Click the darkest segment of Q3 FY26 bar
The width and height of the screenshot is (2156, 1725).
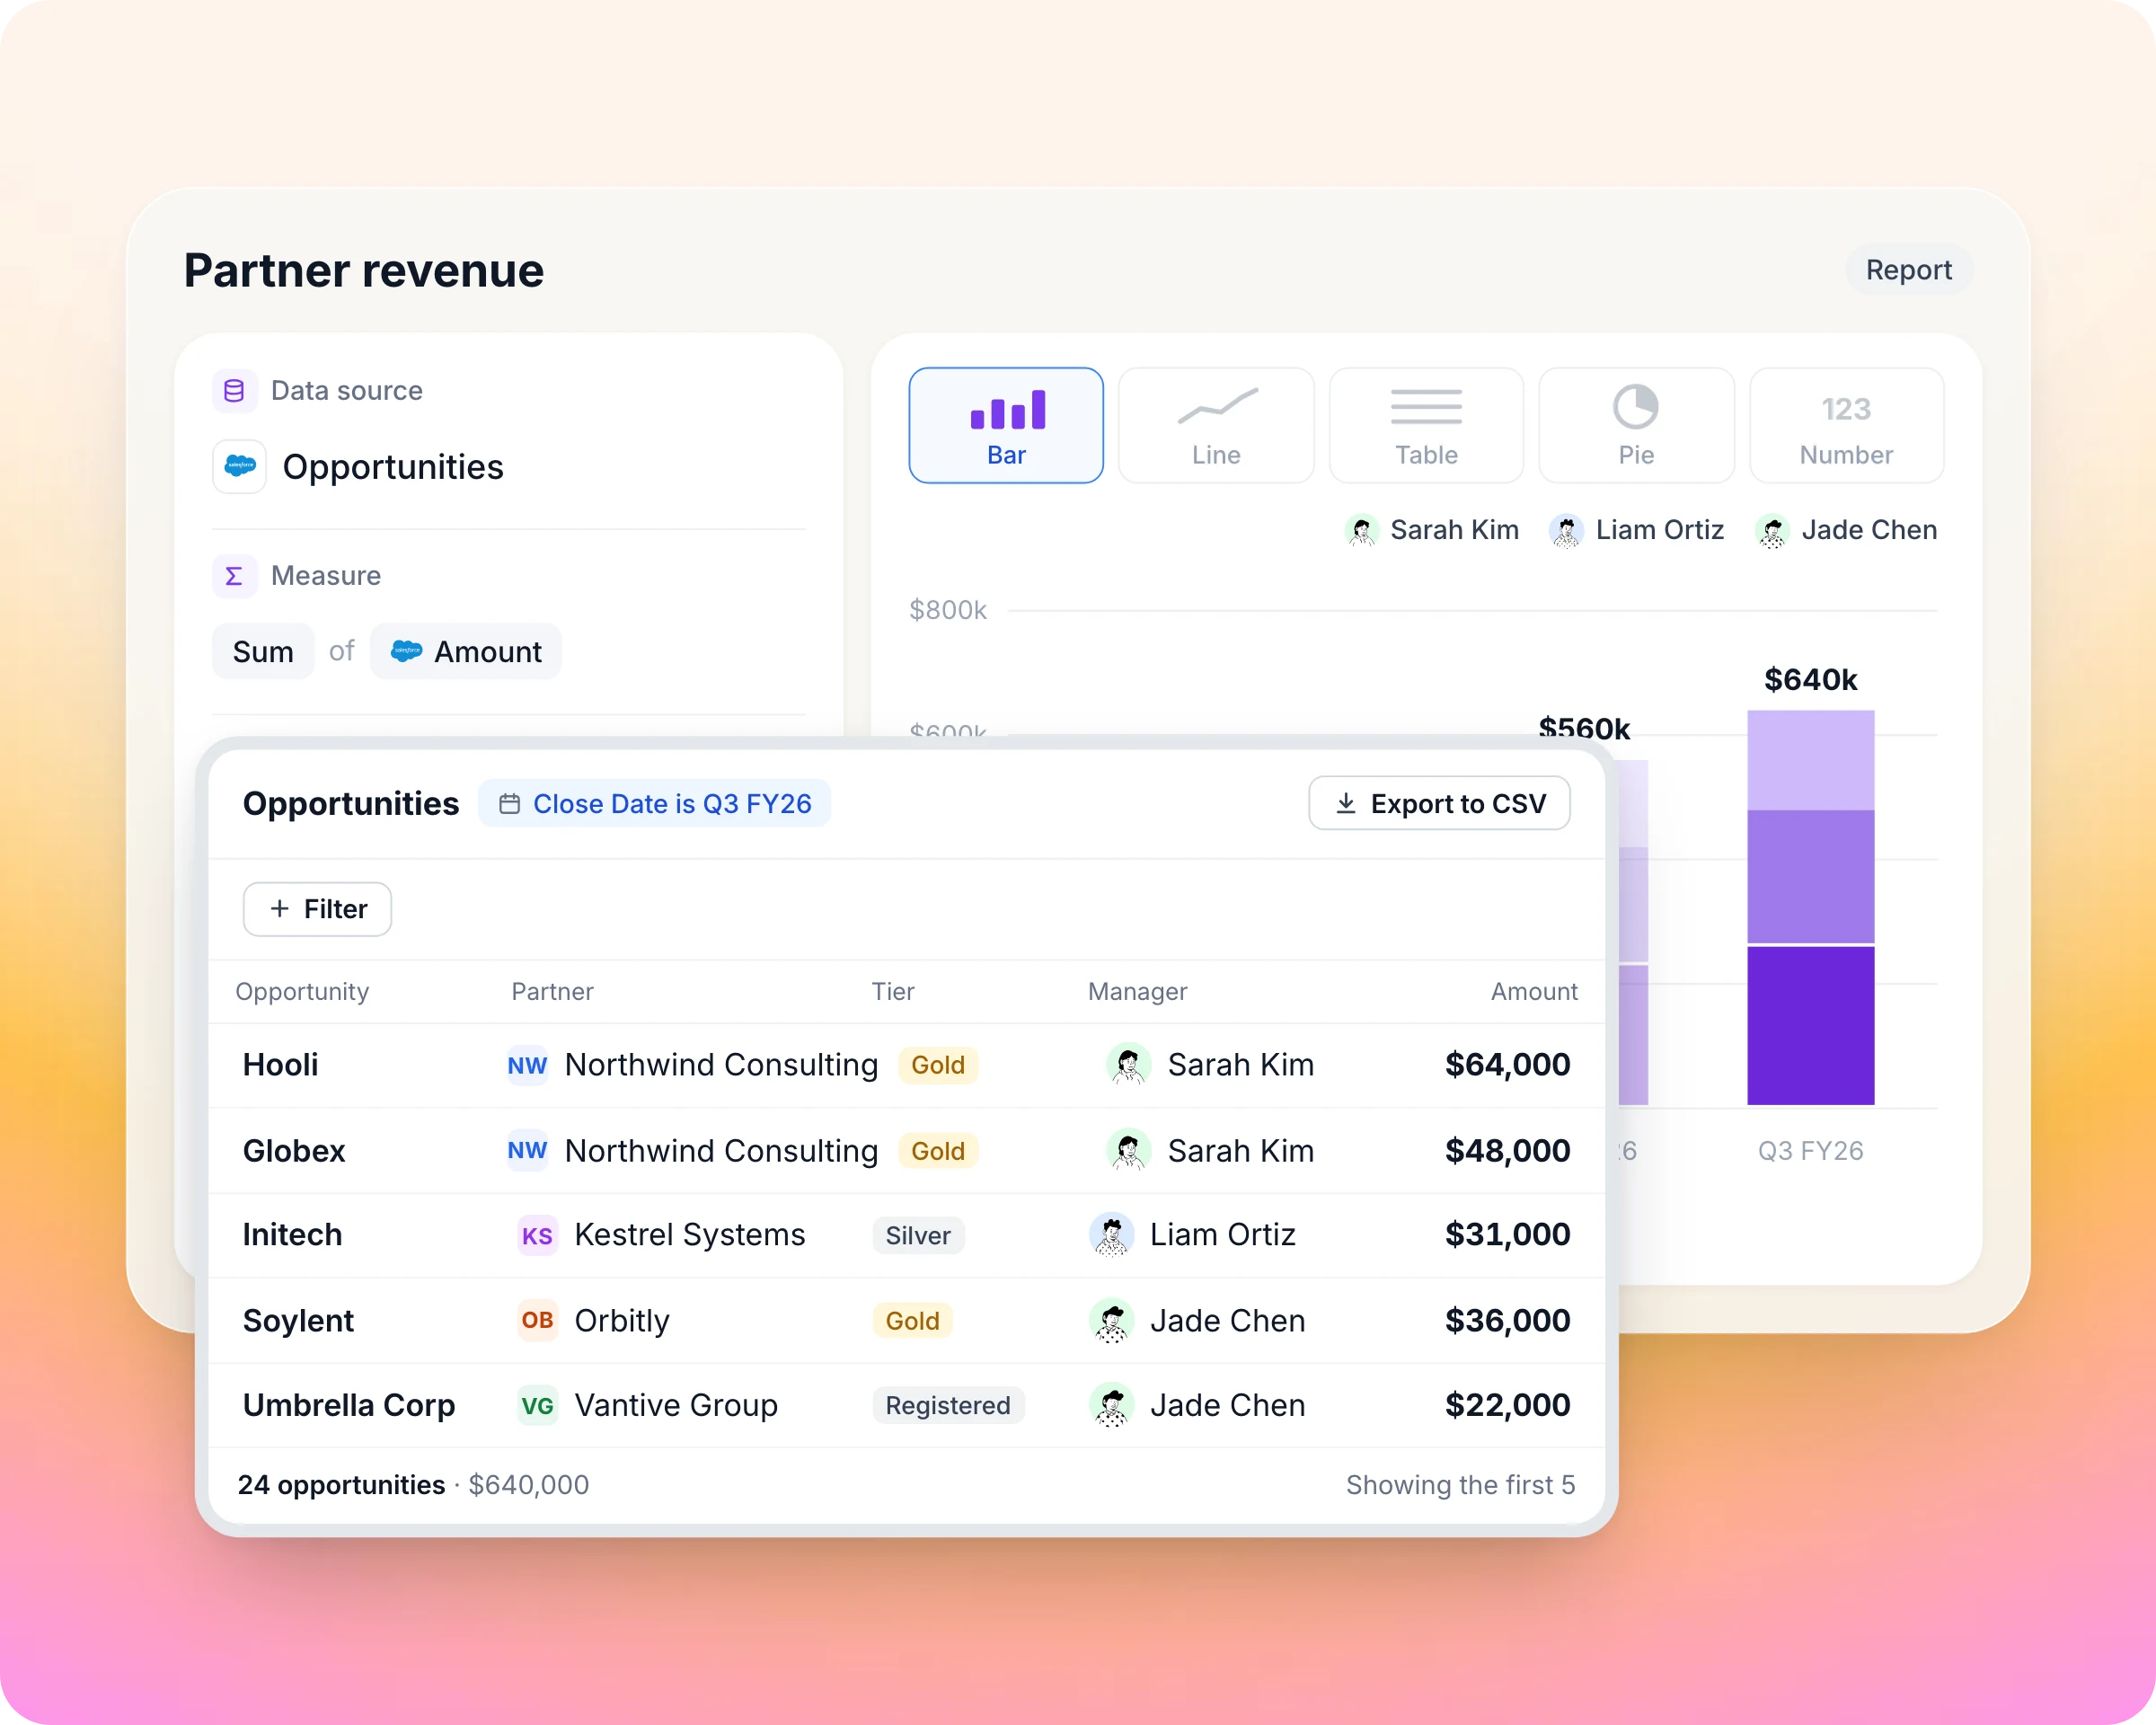pos(1810,1025)
